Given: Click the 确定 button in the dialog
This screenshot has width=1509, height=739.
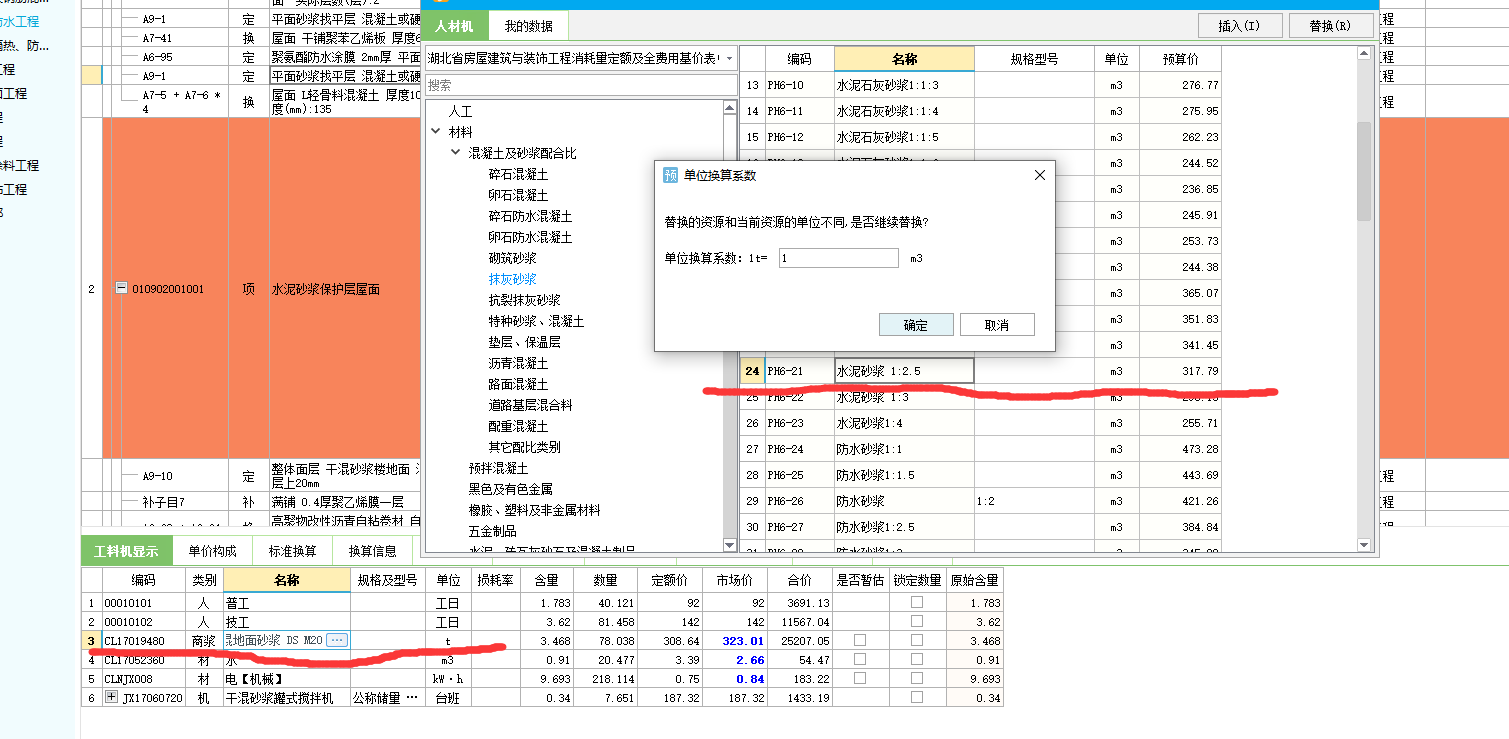Looking at the screenshot, I should click(916, 325).
